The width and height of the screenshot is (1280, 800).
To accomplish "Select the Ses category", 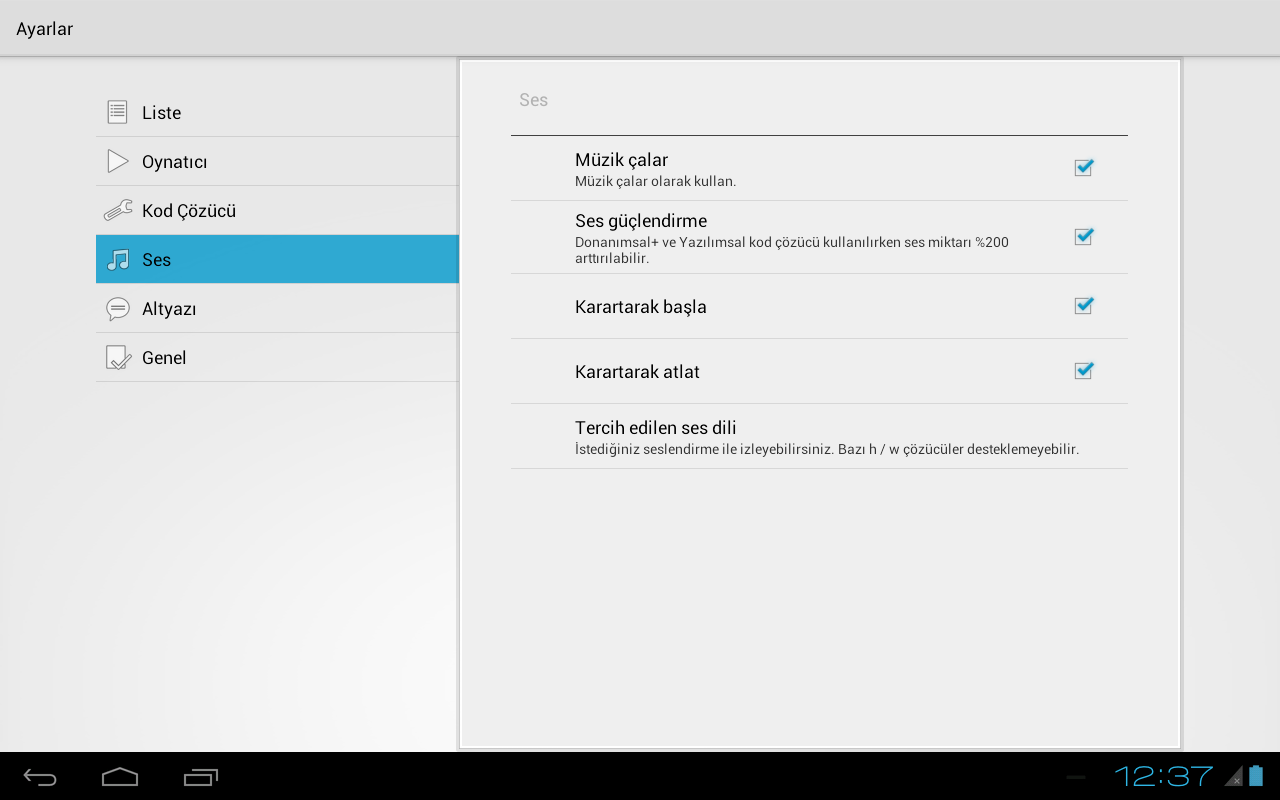I will [x=277, y=259].
